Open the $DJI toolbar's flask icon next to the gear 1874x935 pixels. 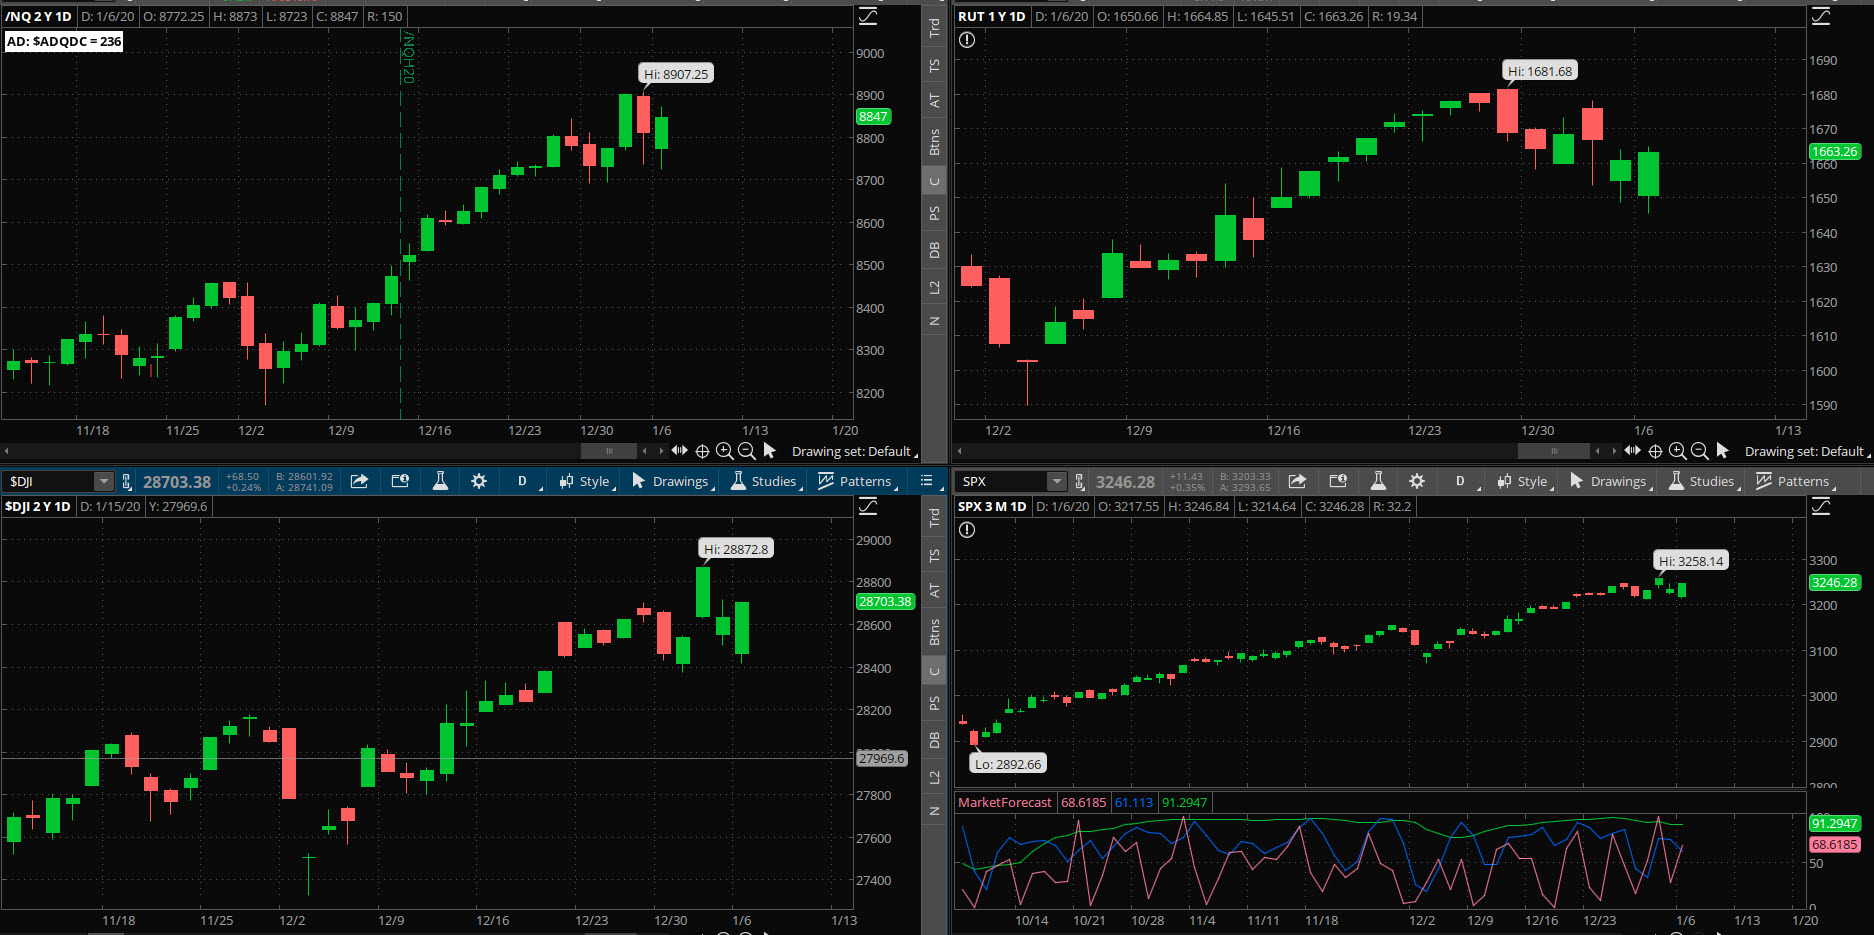coord(440,481)
